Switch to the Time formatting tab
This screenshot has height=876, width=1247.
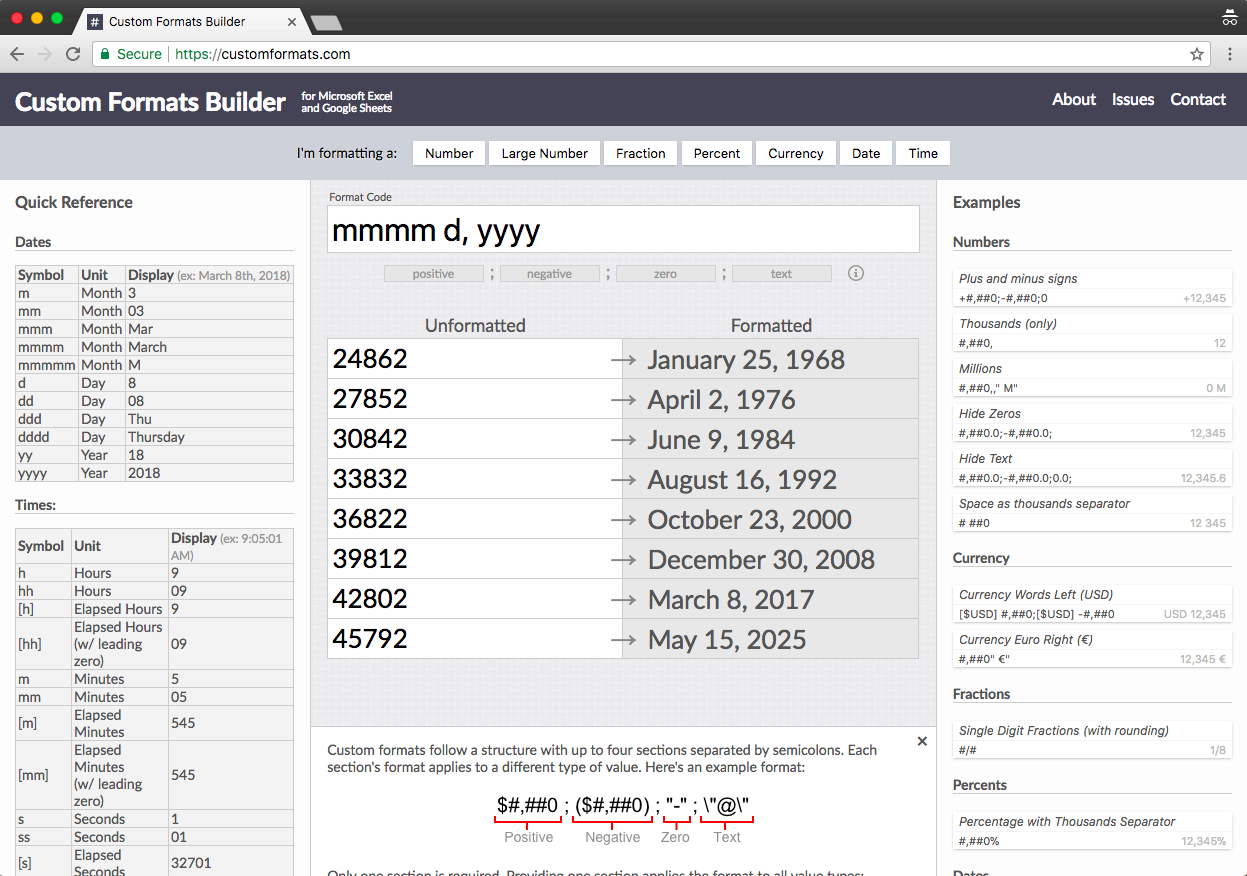(922, 153)
